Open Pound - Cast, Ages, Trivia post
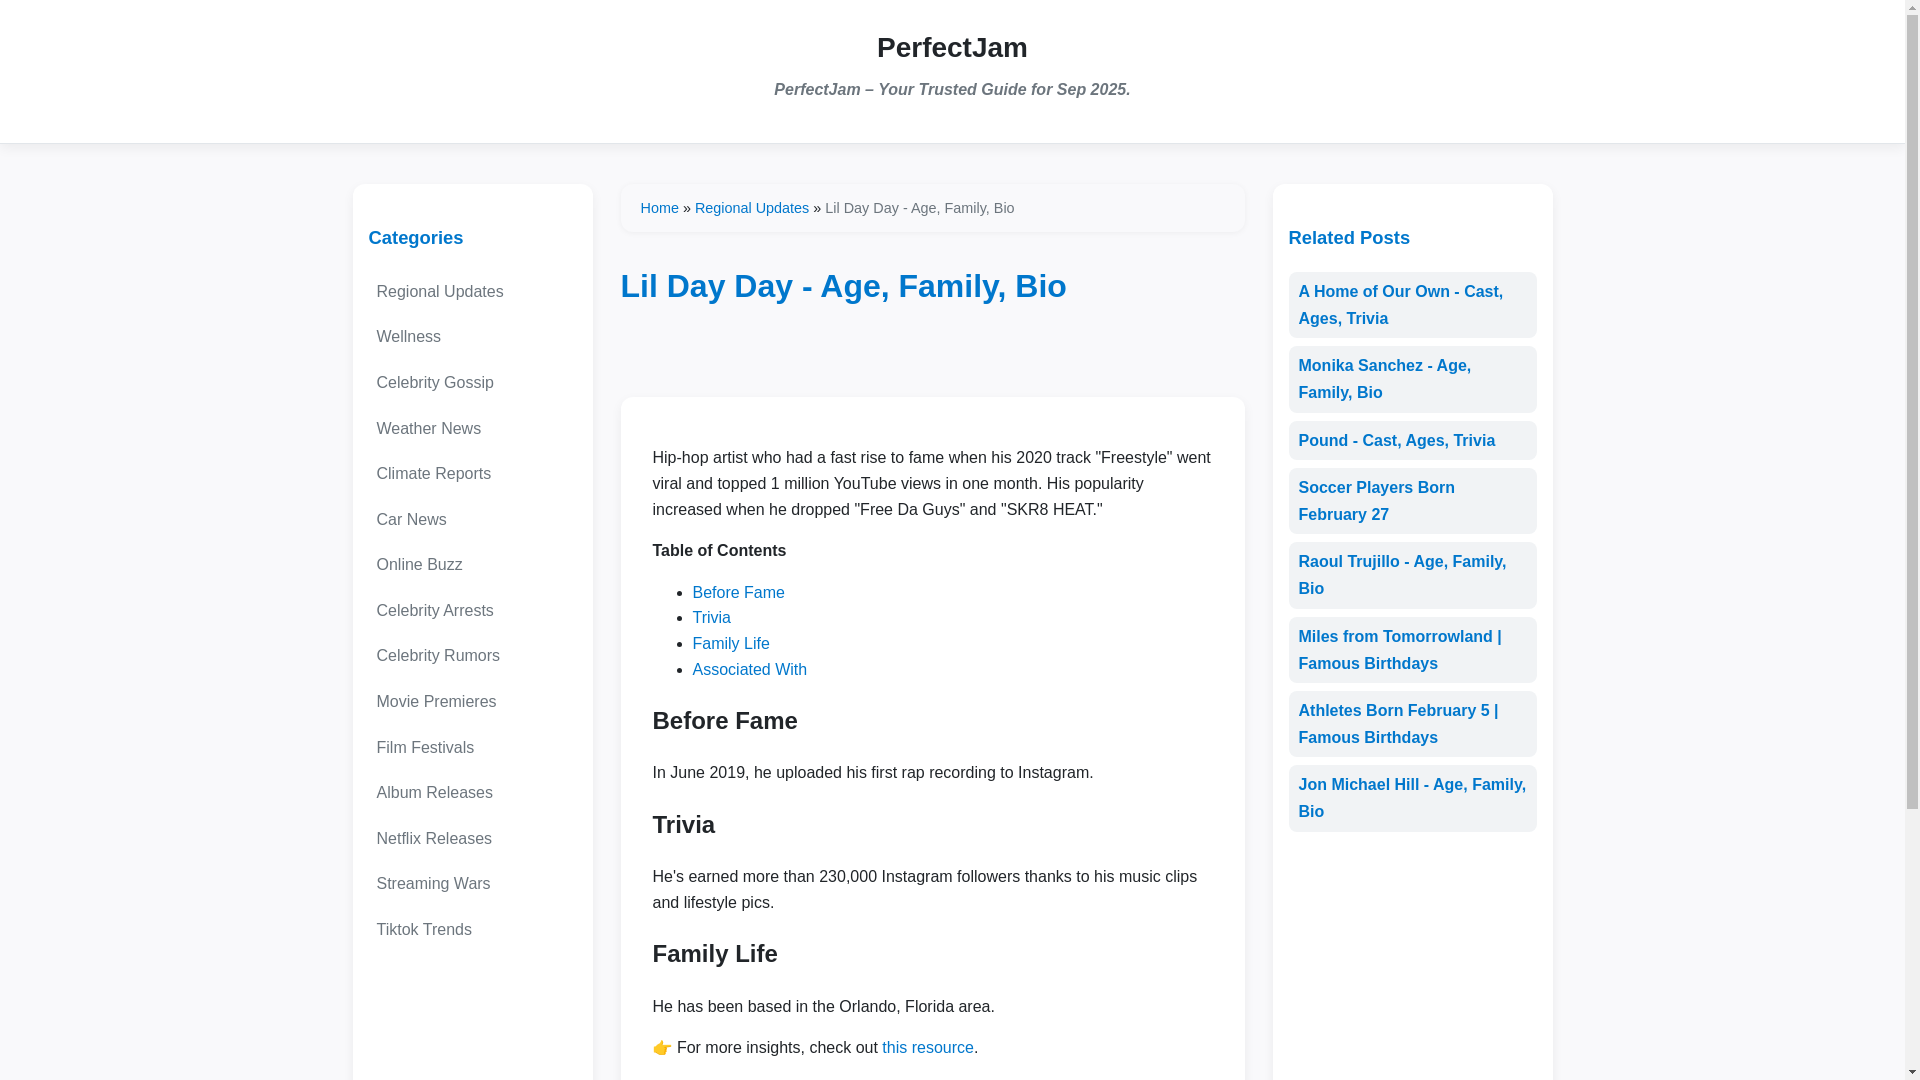This screenshot has height=1080, width=1920. point(1412,441)
